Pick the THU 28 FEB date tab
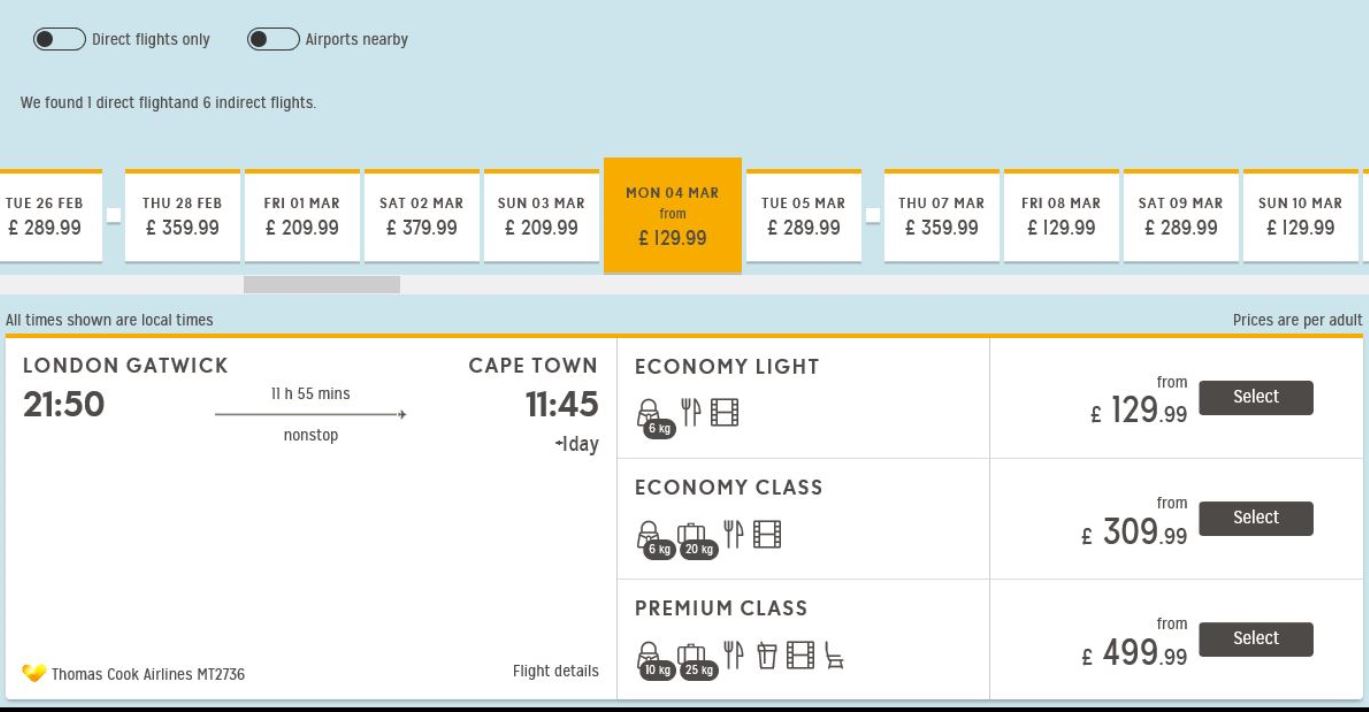 click(182, 216)
